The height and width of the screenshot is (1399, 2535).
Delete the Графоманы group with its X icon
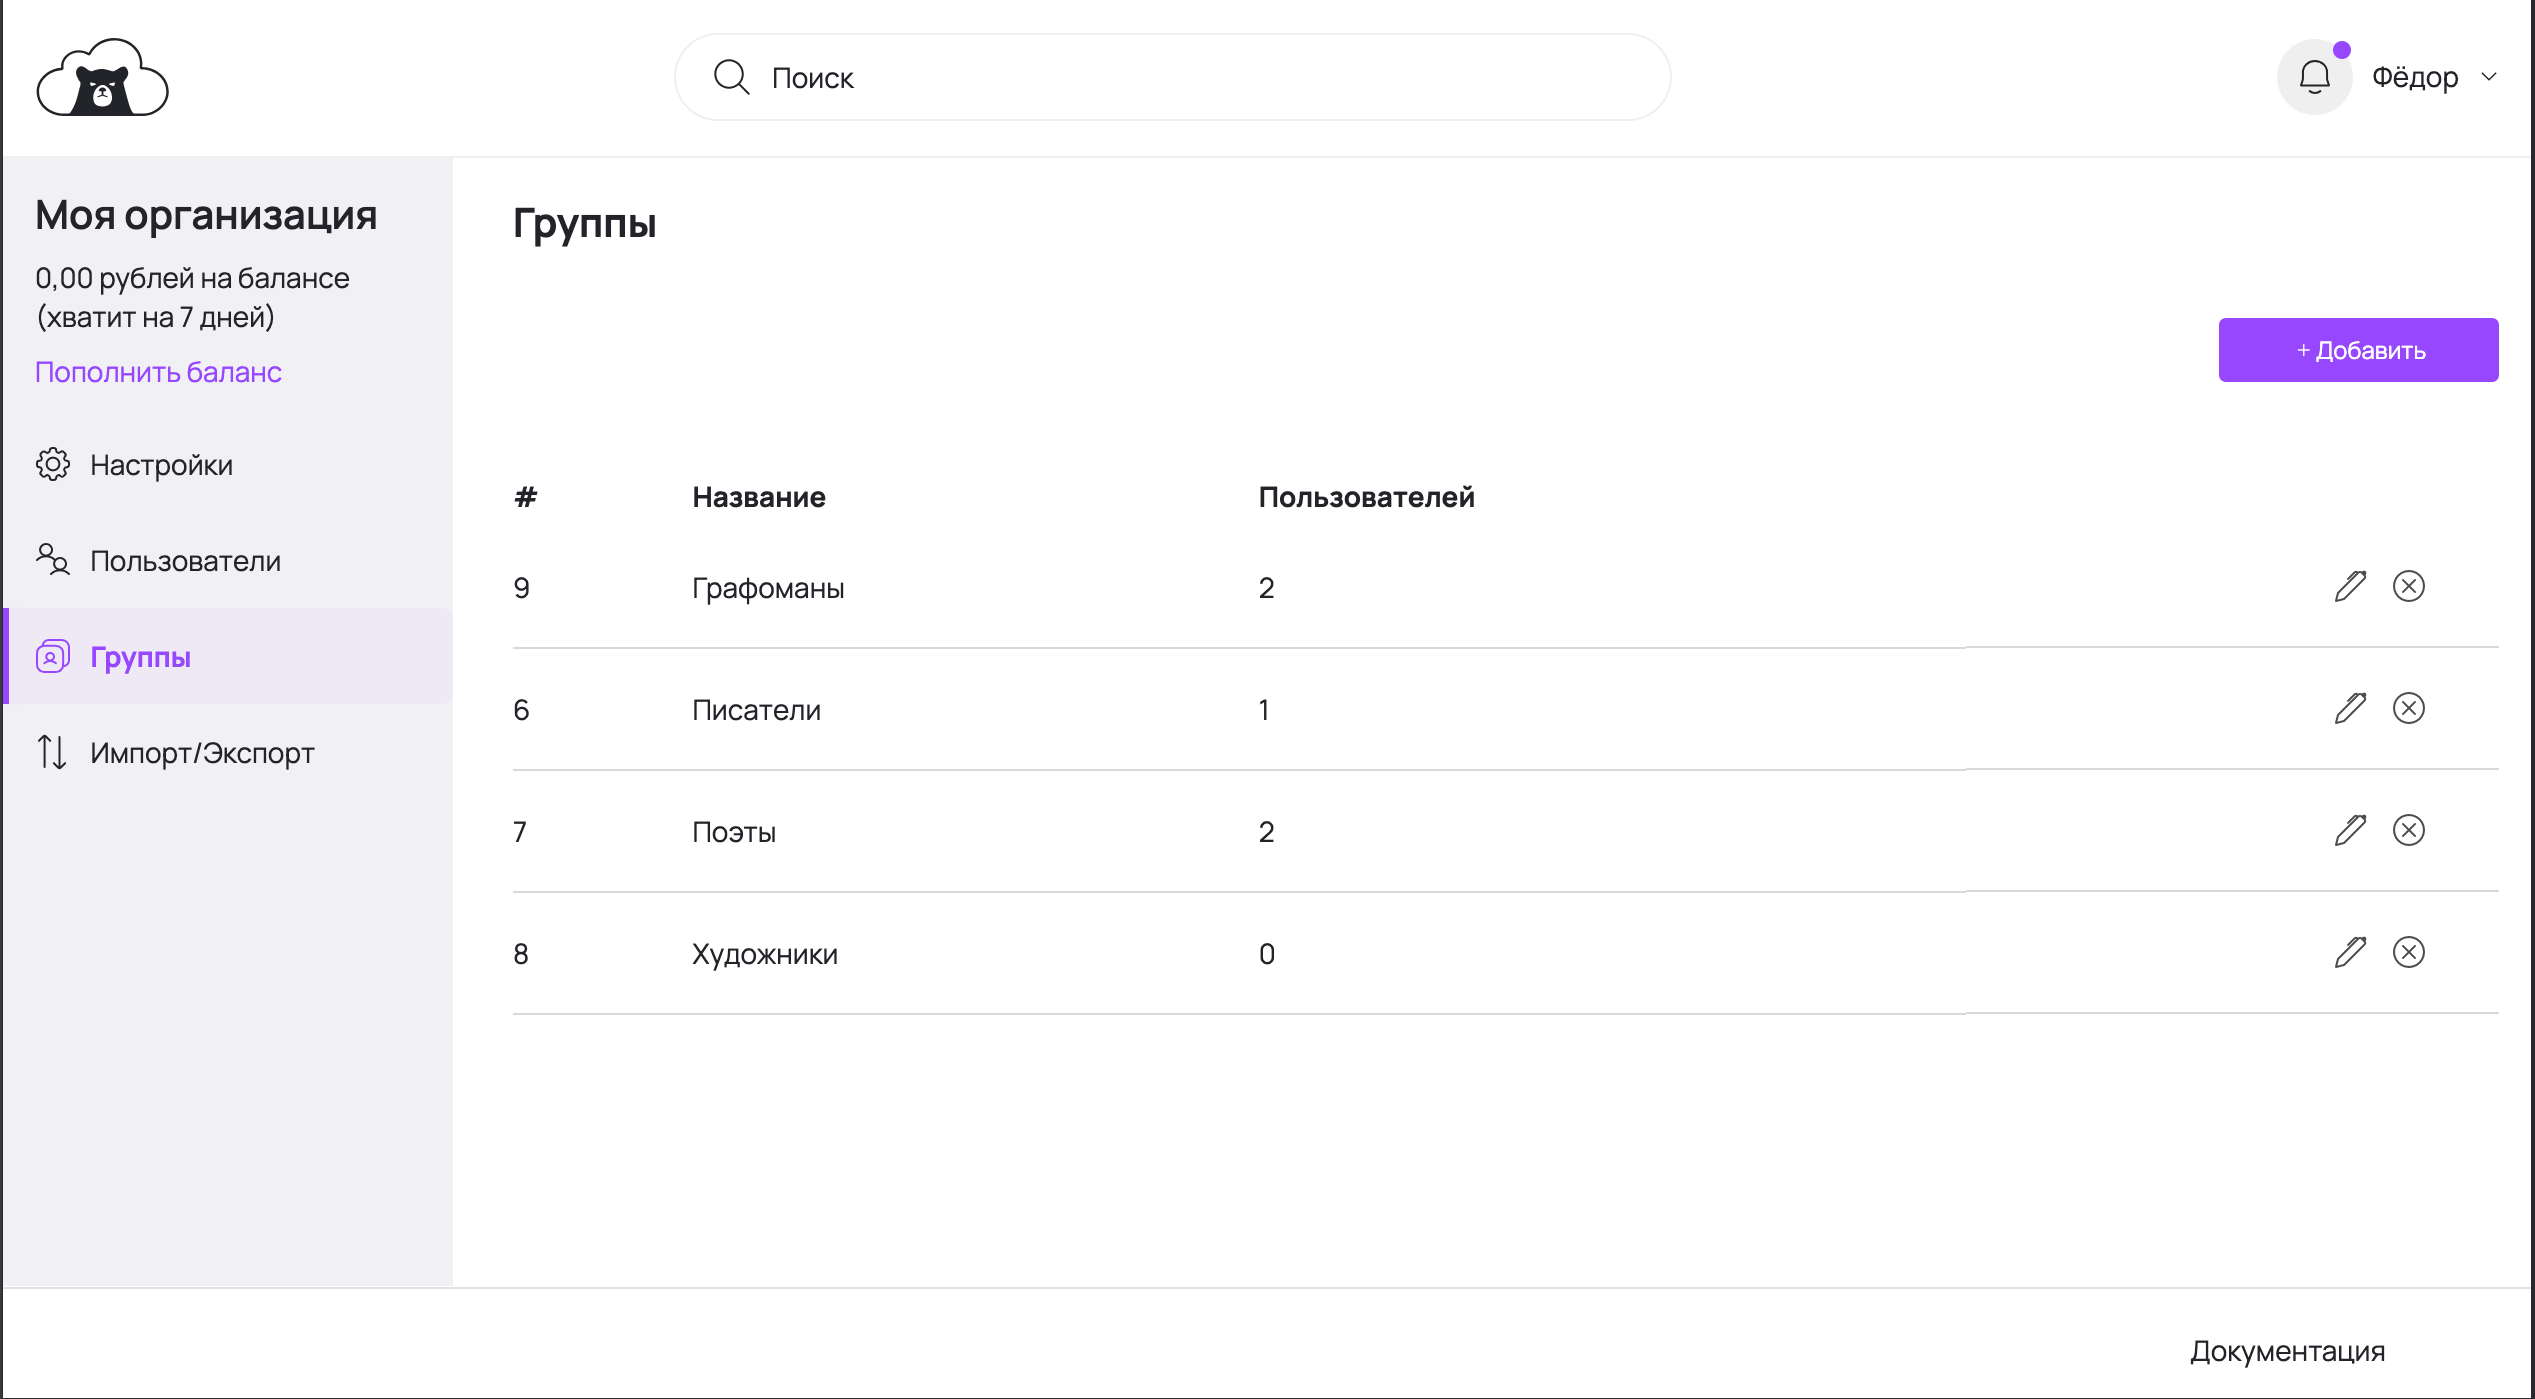click(x=2408, y=586)
